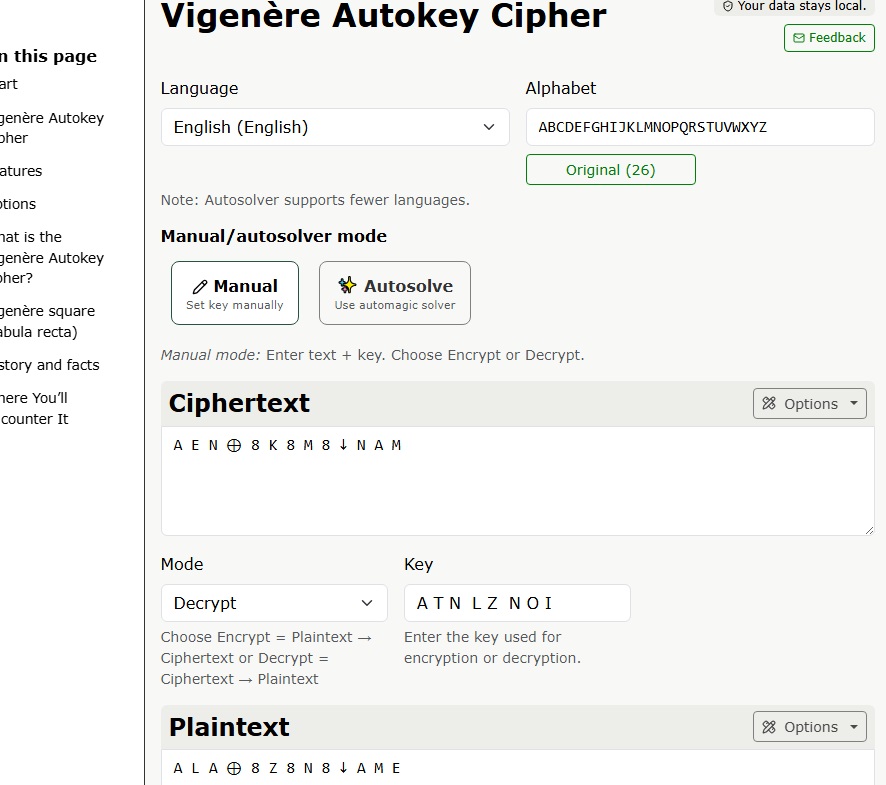Click the 'Key' field label
Screen dimensions: 886x785
pyautogui.click(x=419, y=565)
